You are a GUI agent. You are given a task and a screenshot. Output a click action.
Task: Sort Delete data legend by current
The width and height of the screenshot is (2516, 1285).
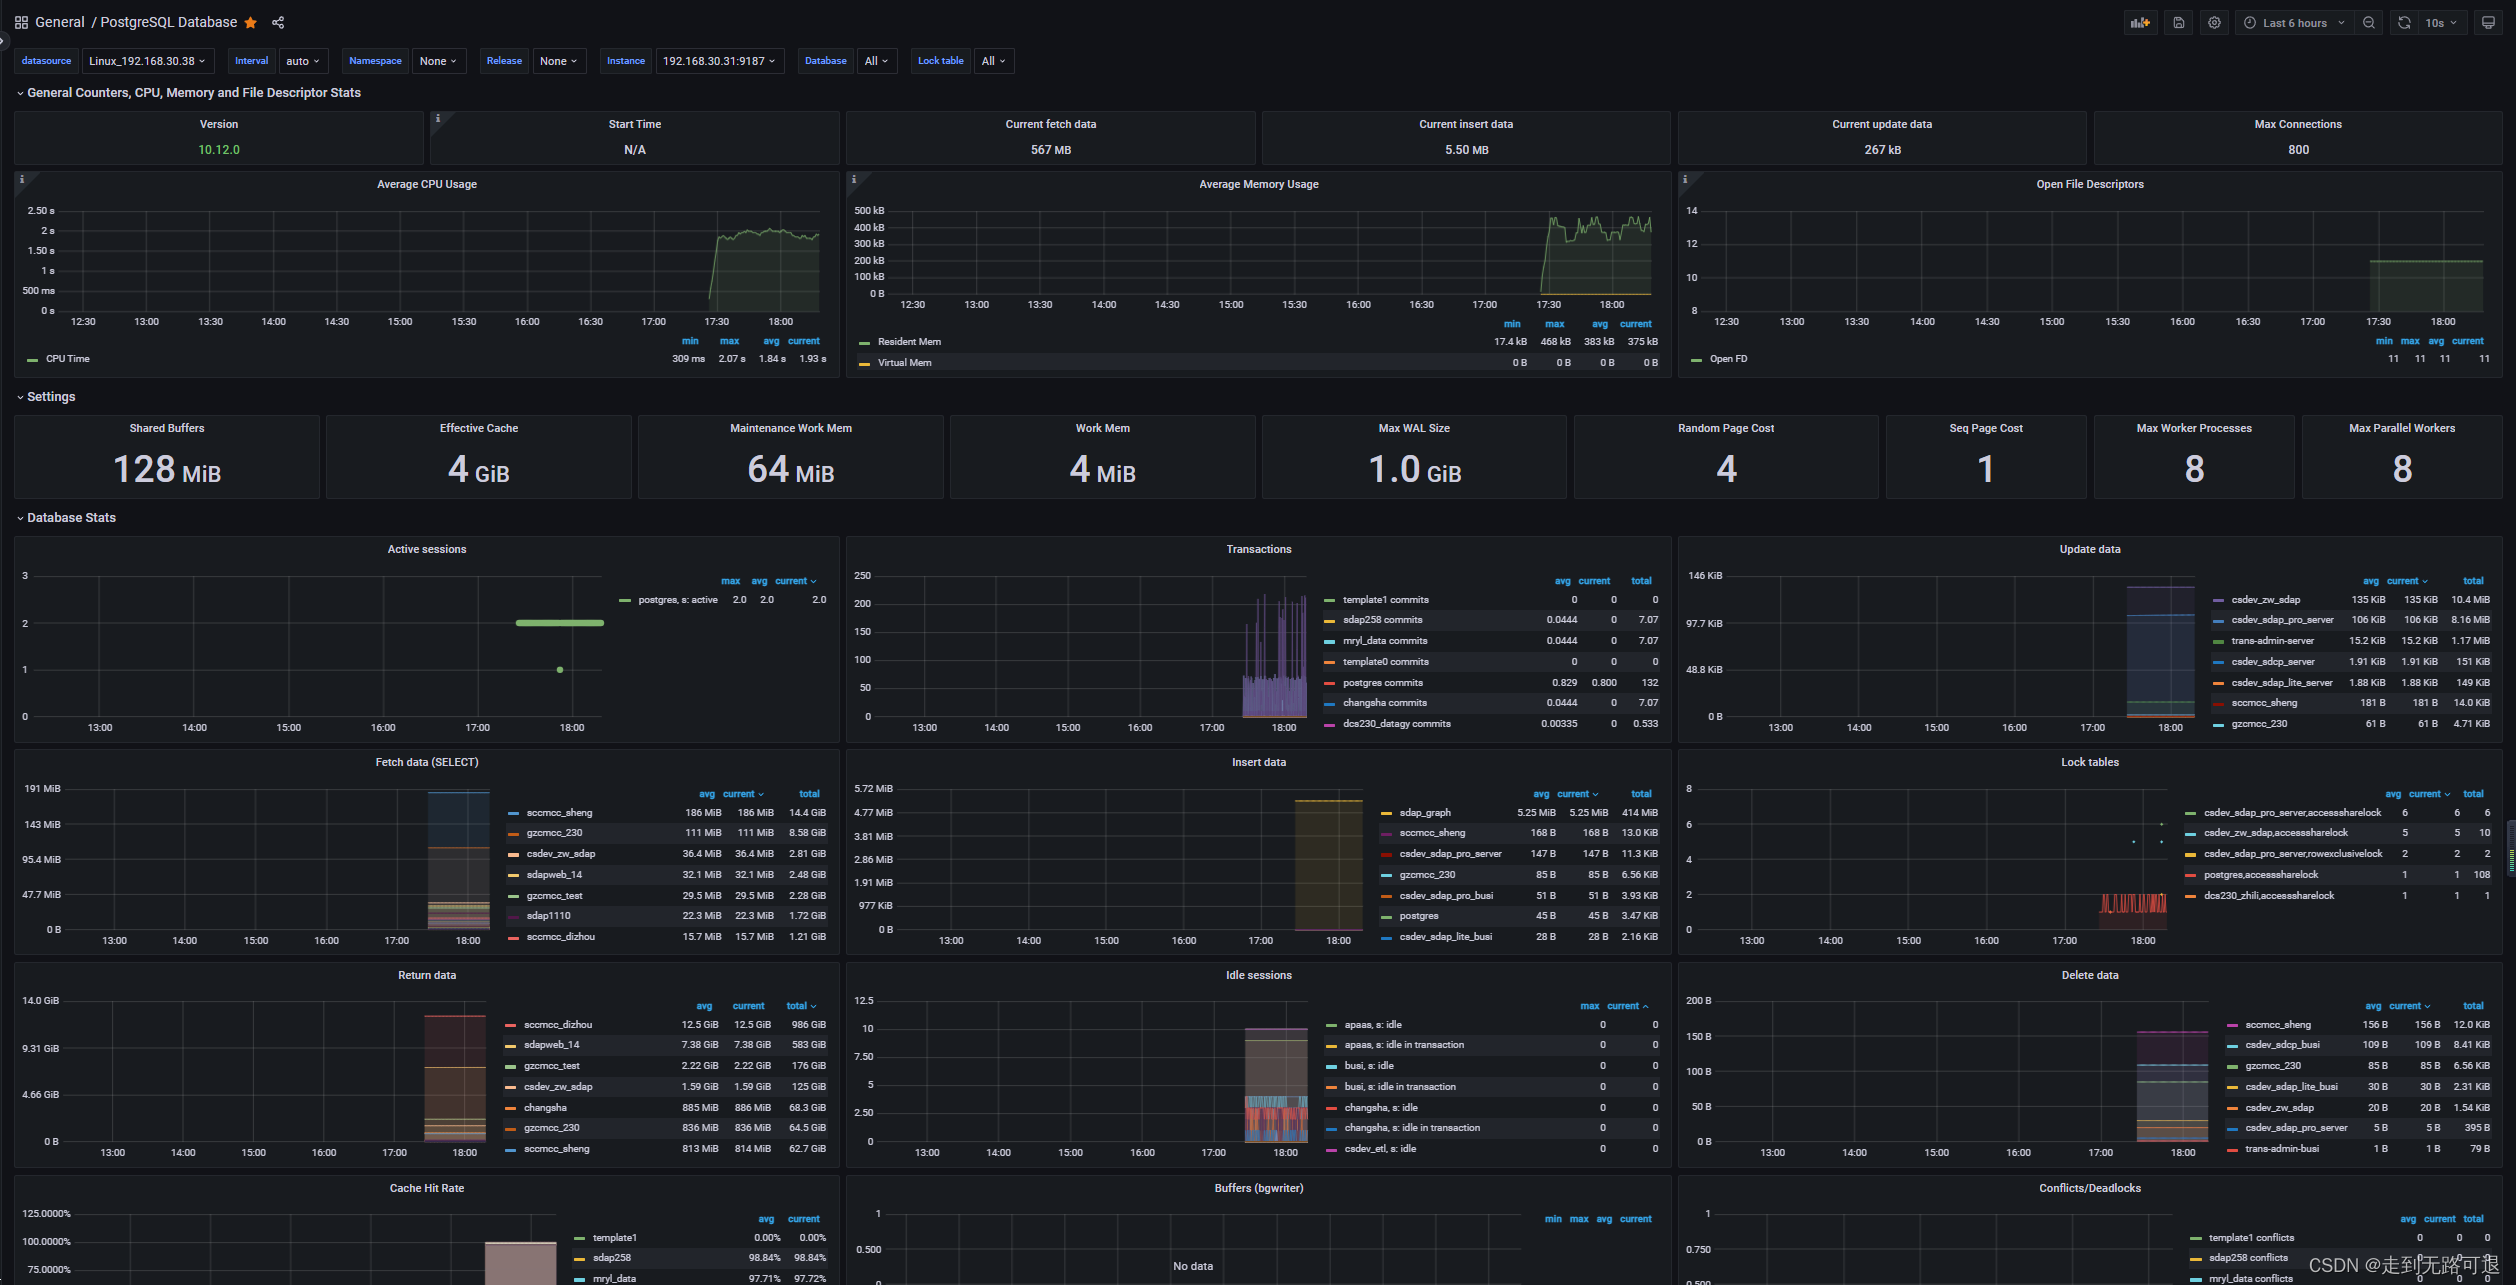[x=2409, y=1006]
